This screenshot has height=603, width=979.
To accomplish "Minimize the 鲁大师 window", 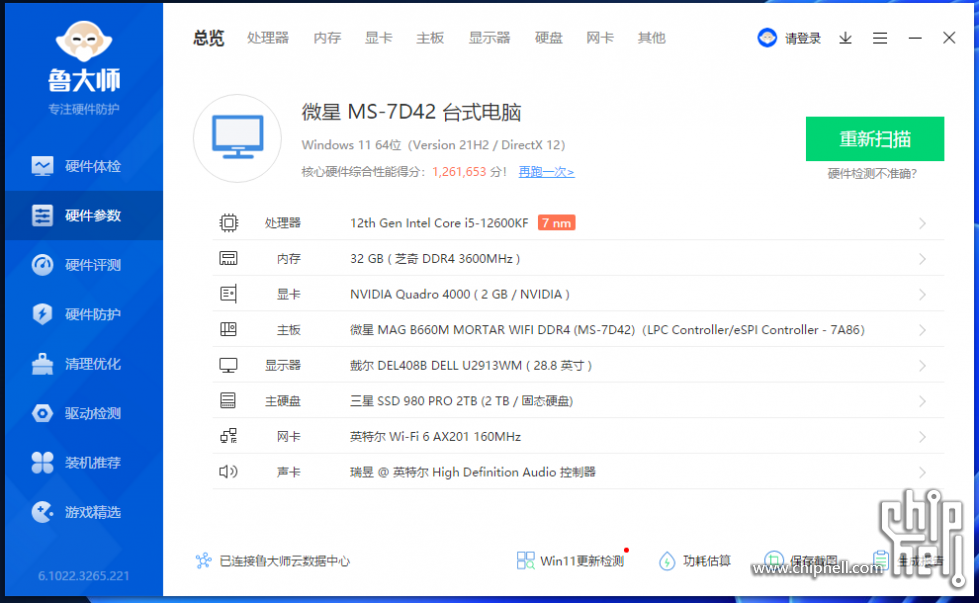I will pos(915,38).
